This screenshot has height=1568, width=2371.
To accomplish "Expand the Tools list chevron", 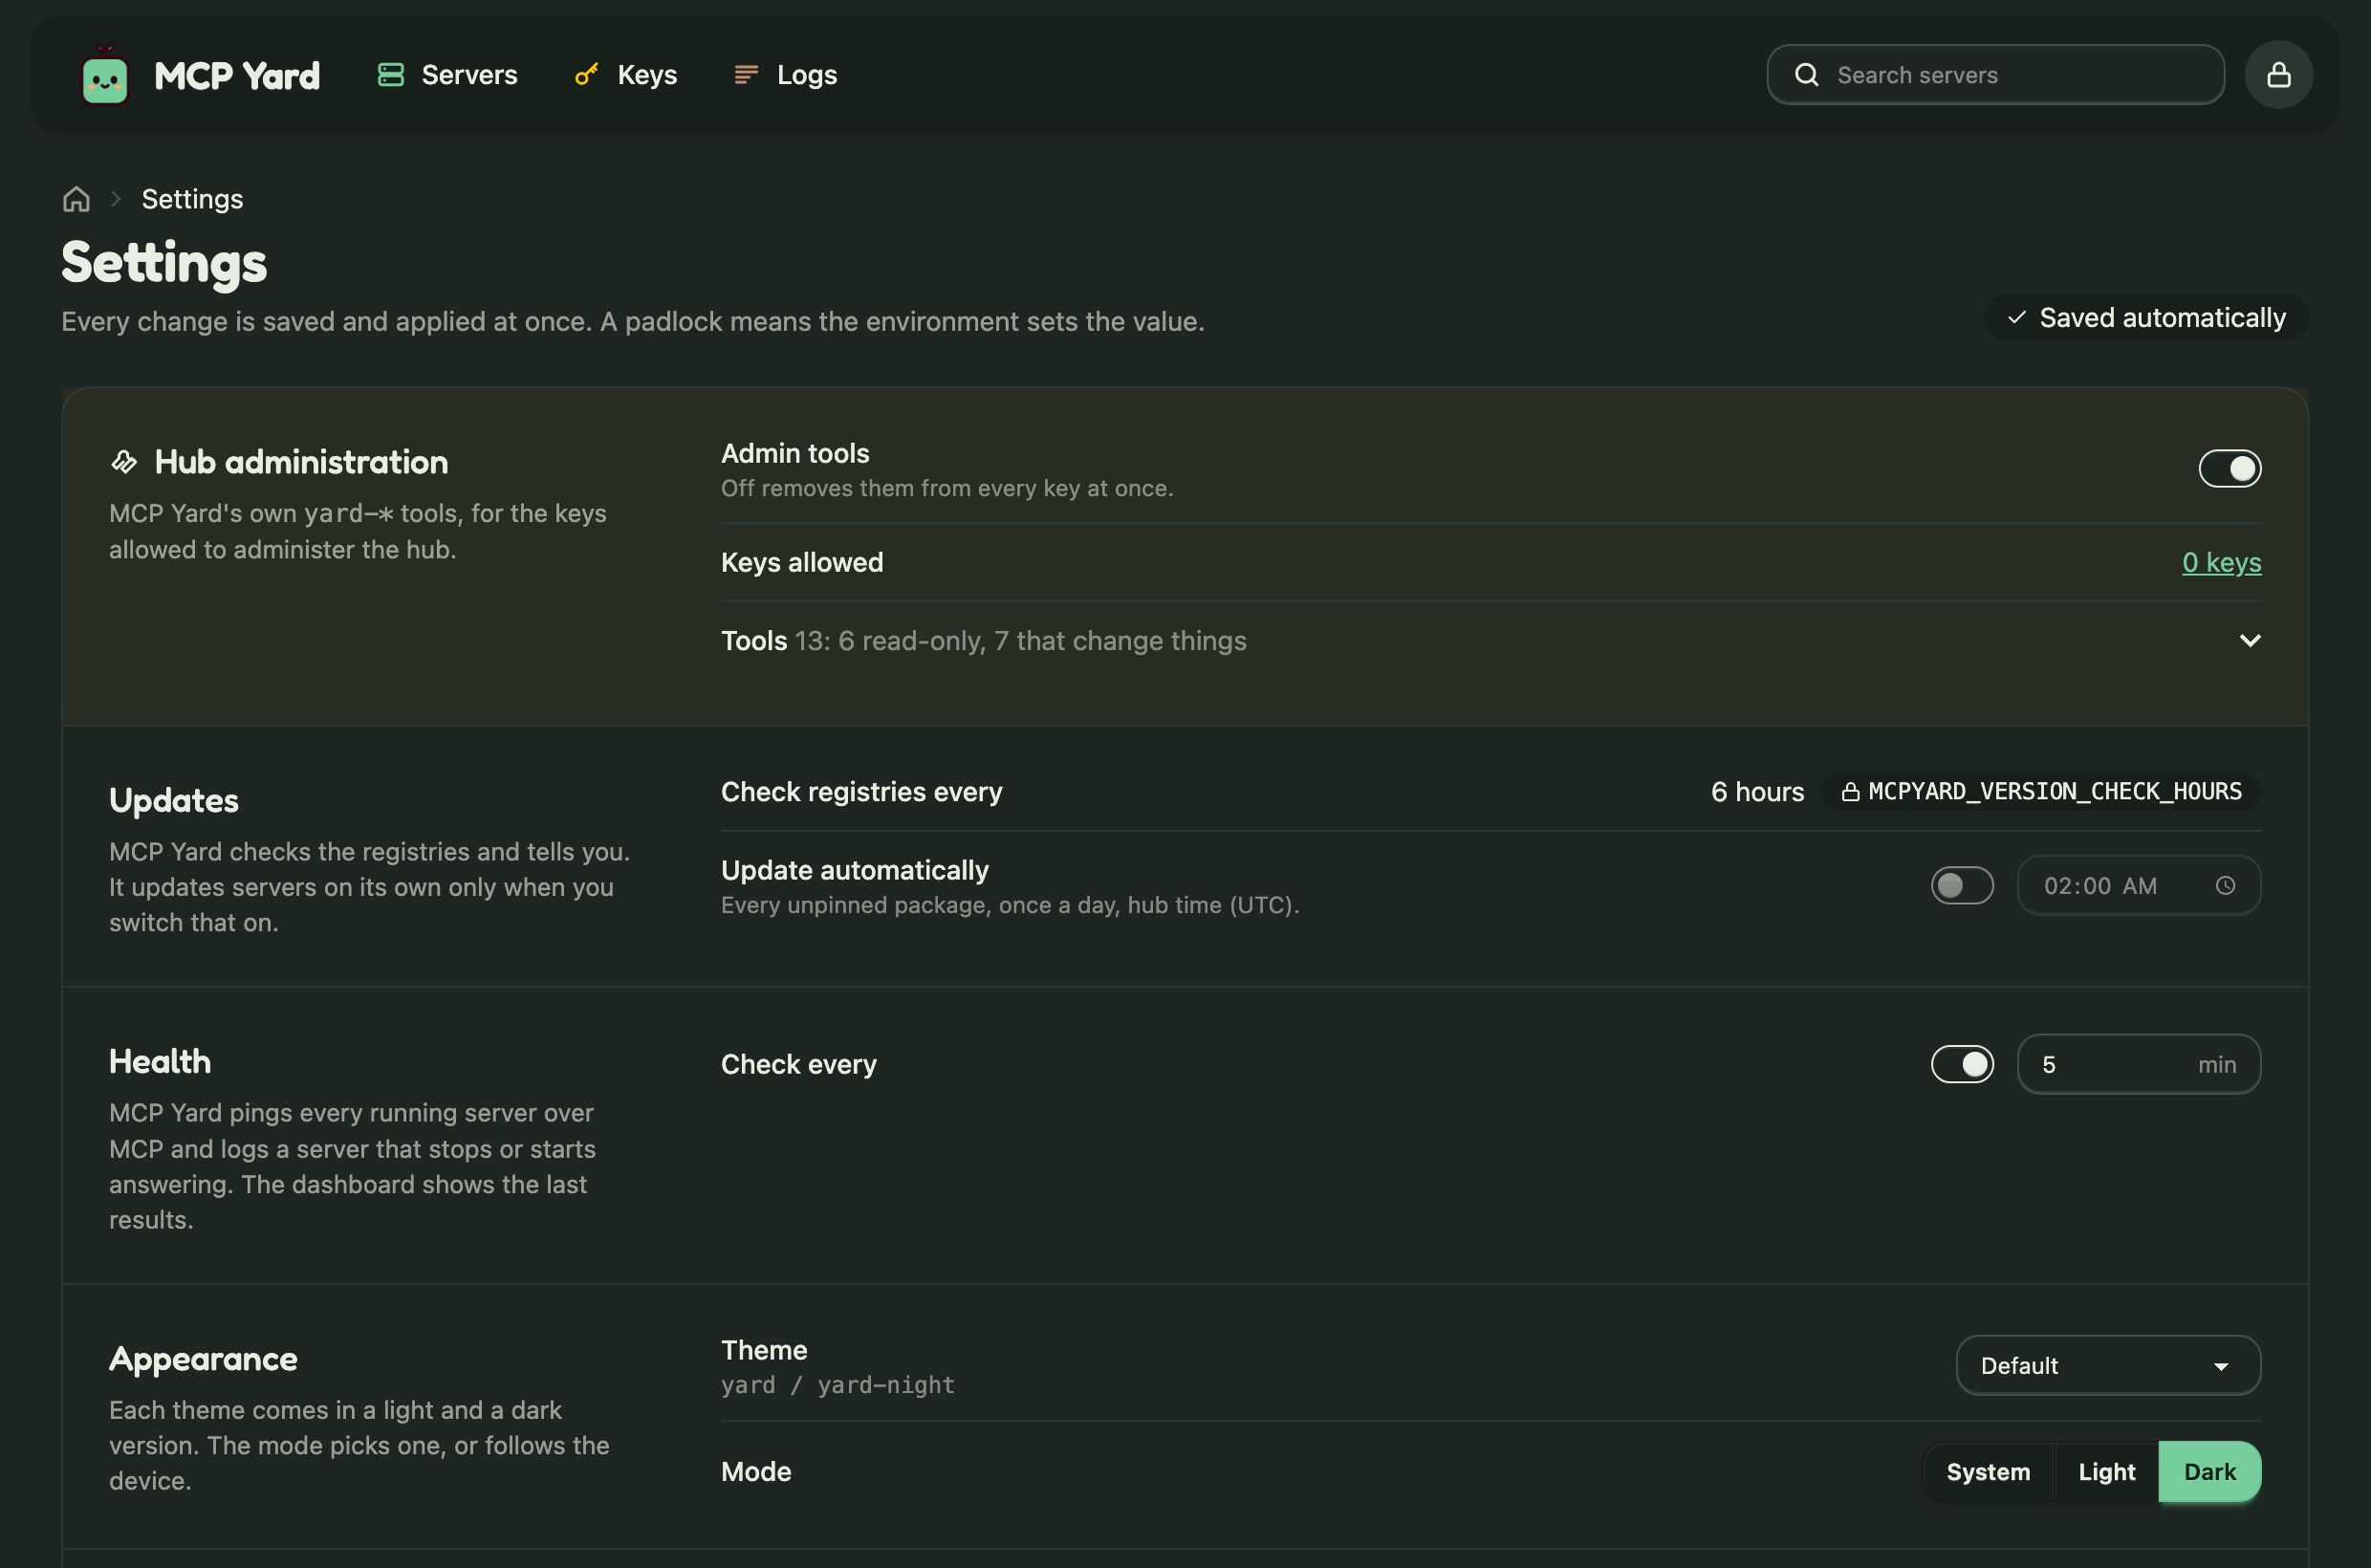I will (2249, 641).
